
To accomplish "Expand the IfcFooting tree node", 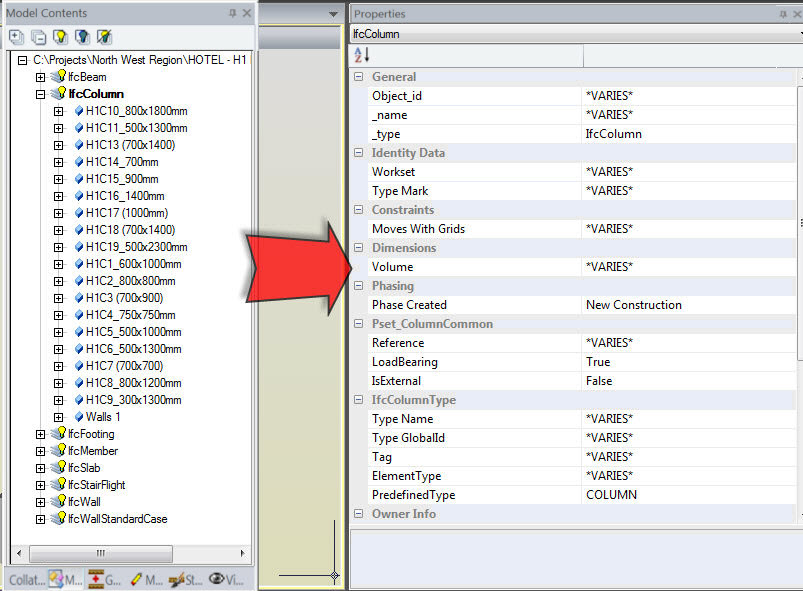I will (x=40, y=434).
